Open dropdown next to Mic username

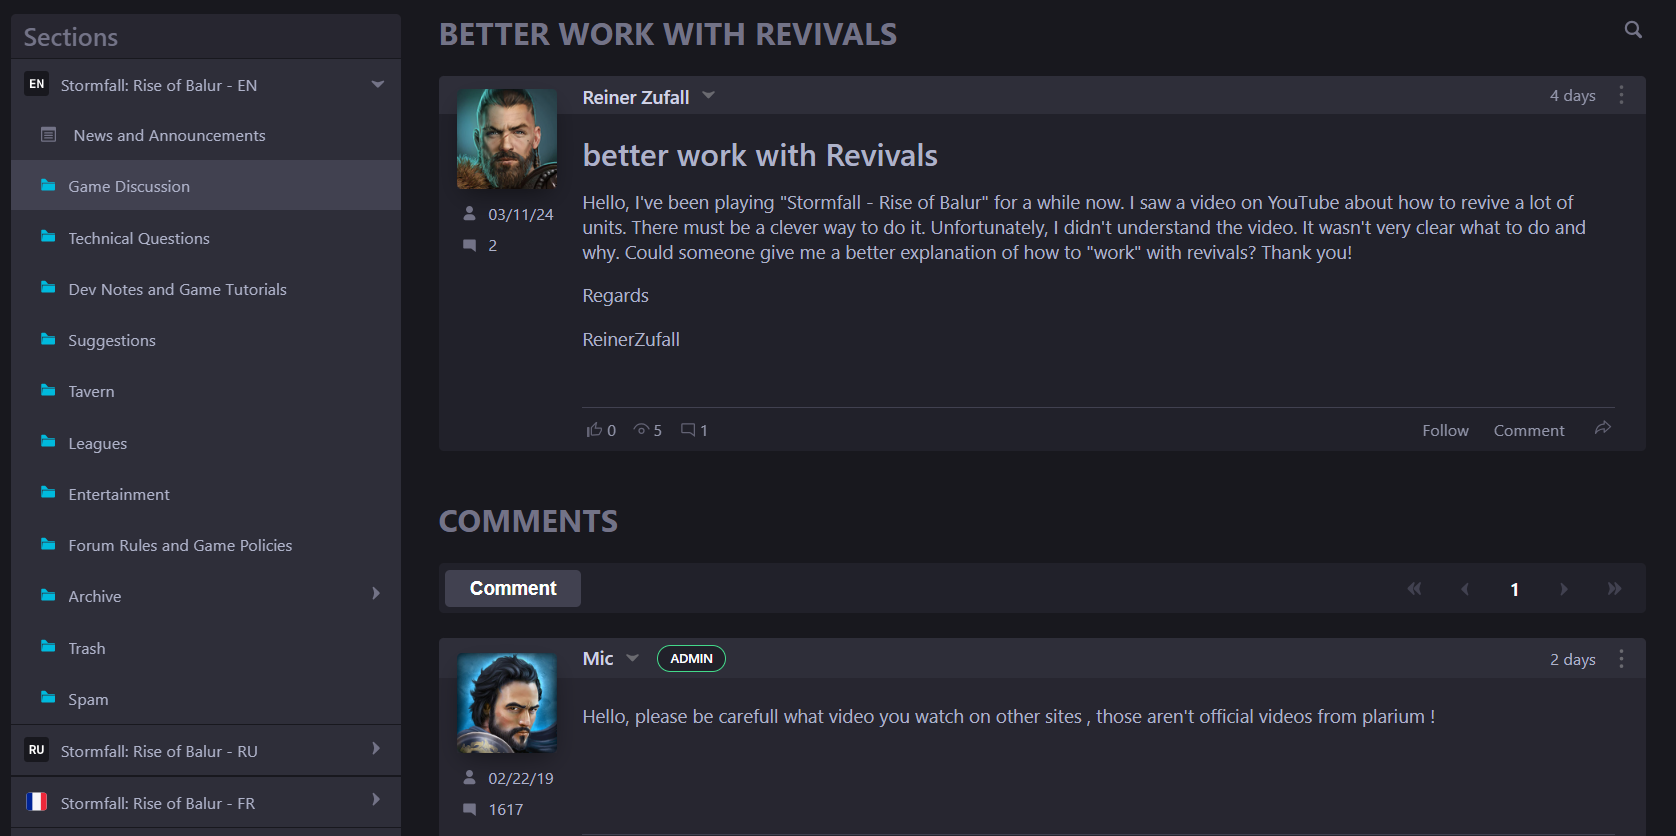pos(632,658)
